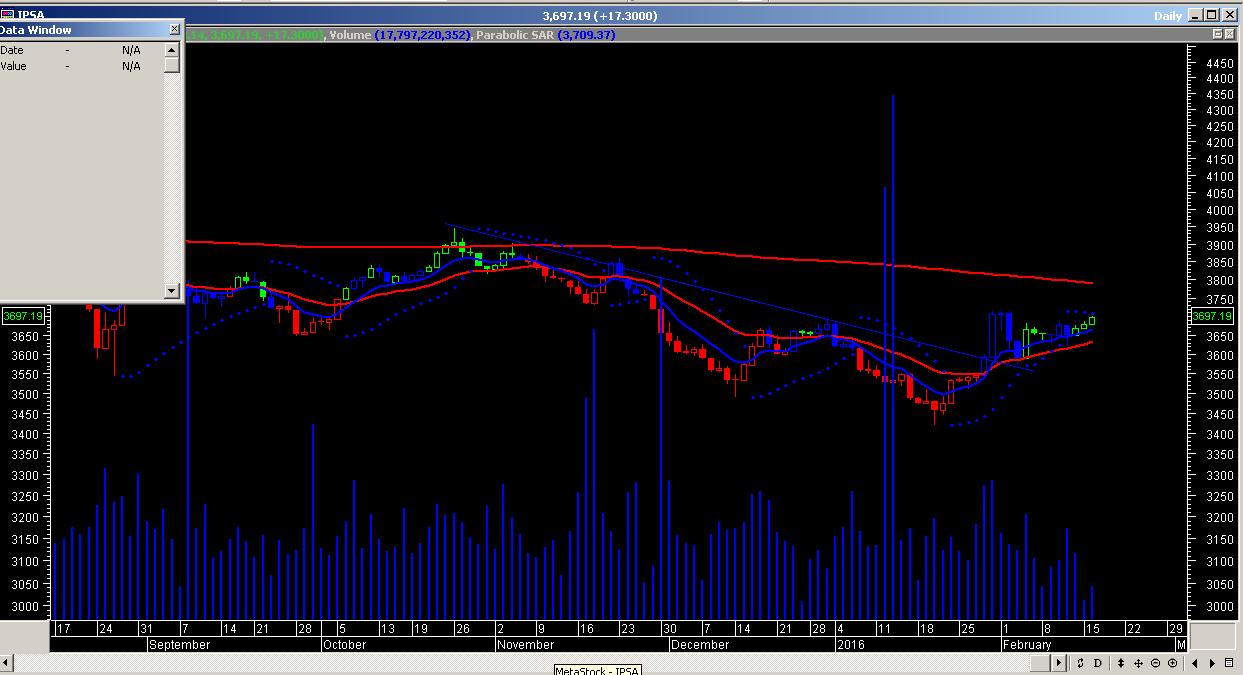Zoom in with the plus circle icon
This screenshot has width=1243, height=675.
coord(1173,663)
